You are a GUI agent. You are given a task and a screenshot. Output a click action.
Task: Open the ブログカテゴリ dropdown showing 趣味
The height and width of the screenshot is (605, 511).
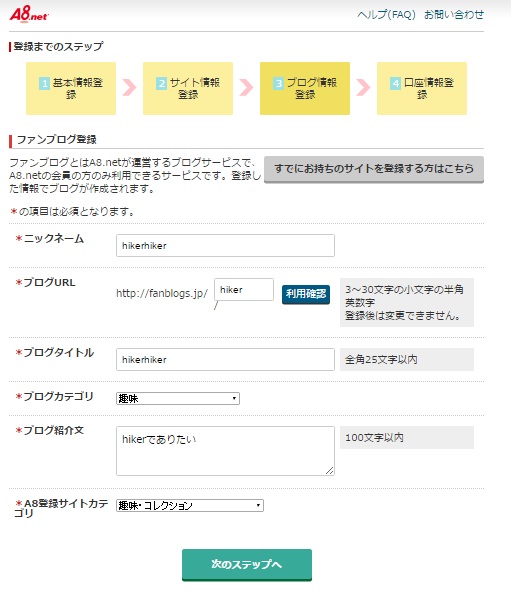178,398
